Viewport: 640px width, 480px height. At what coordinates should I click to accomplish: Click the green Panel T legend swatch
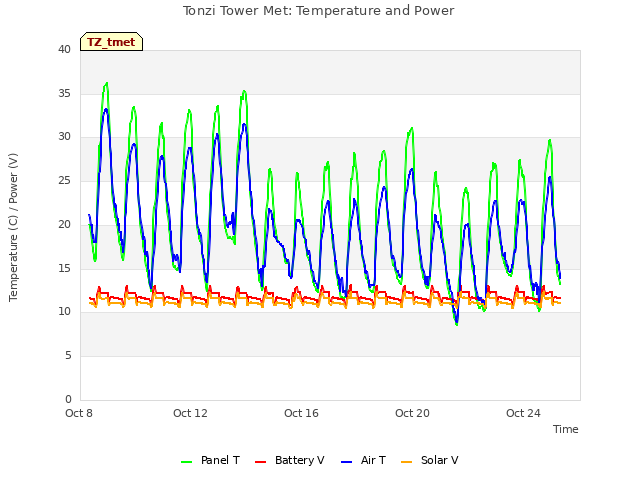pyautogui.click(x=187, y=462)
